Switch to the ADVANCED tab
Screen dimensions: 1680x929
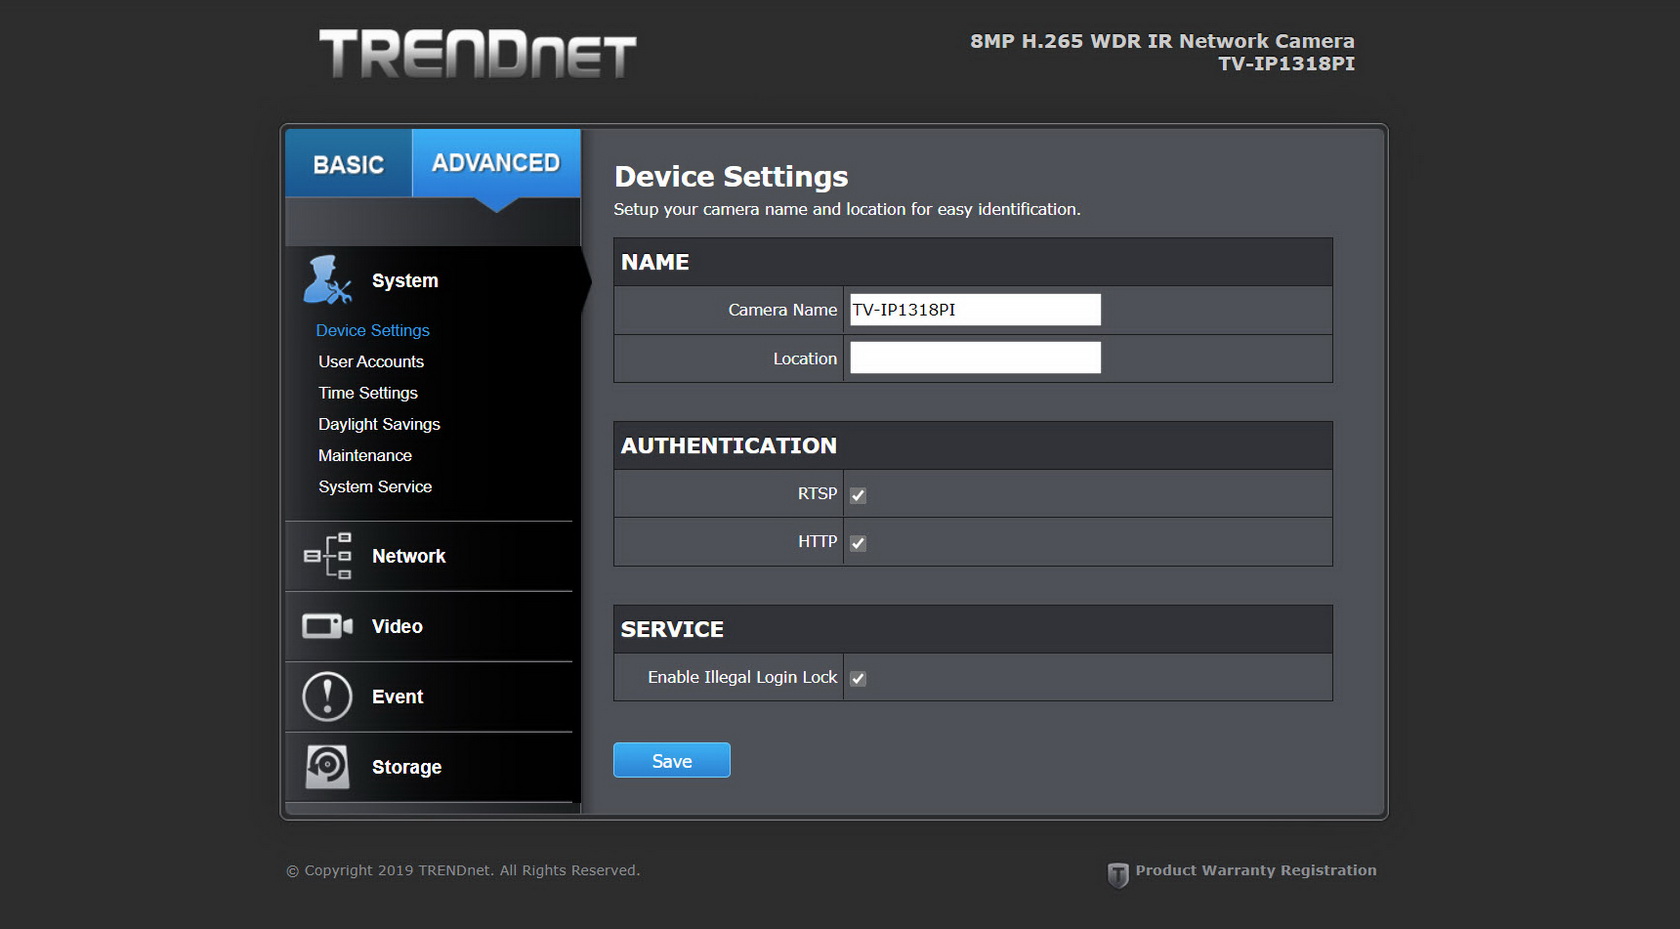[496, 163]
